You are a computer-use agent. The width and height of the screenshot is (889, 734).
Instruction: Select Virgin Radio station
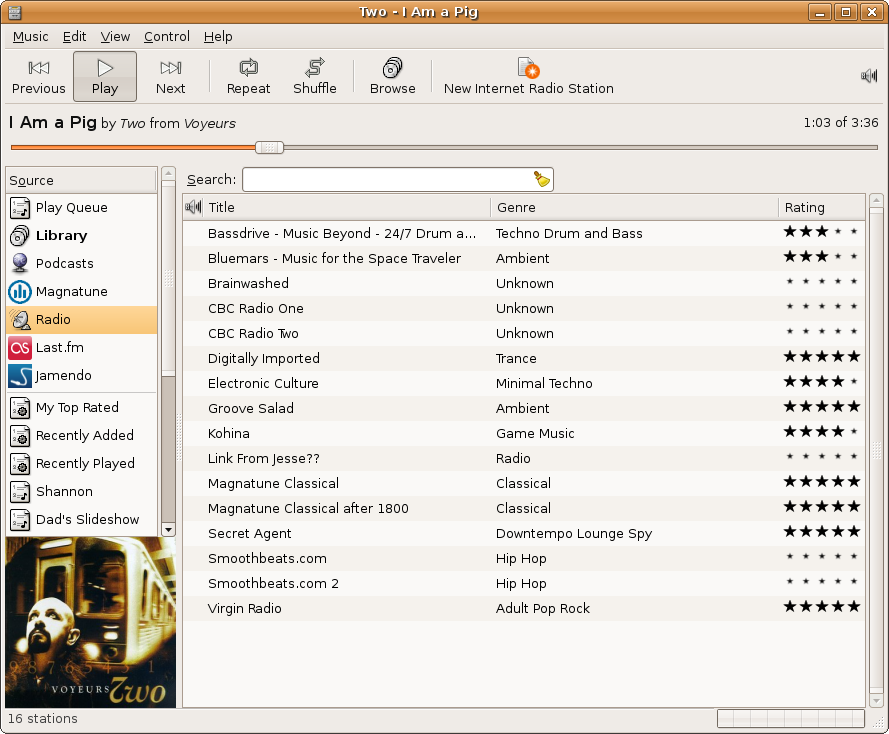coord(523,608)
